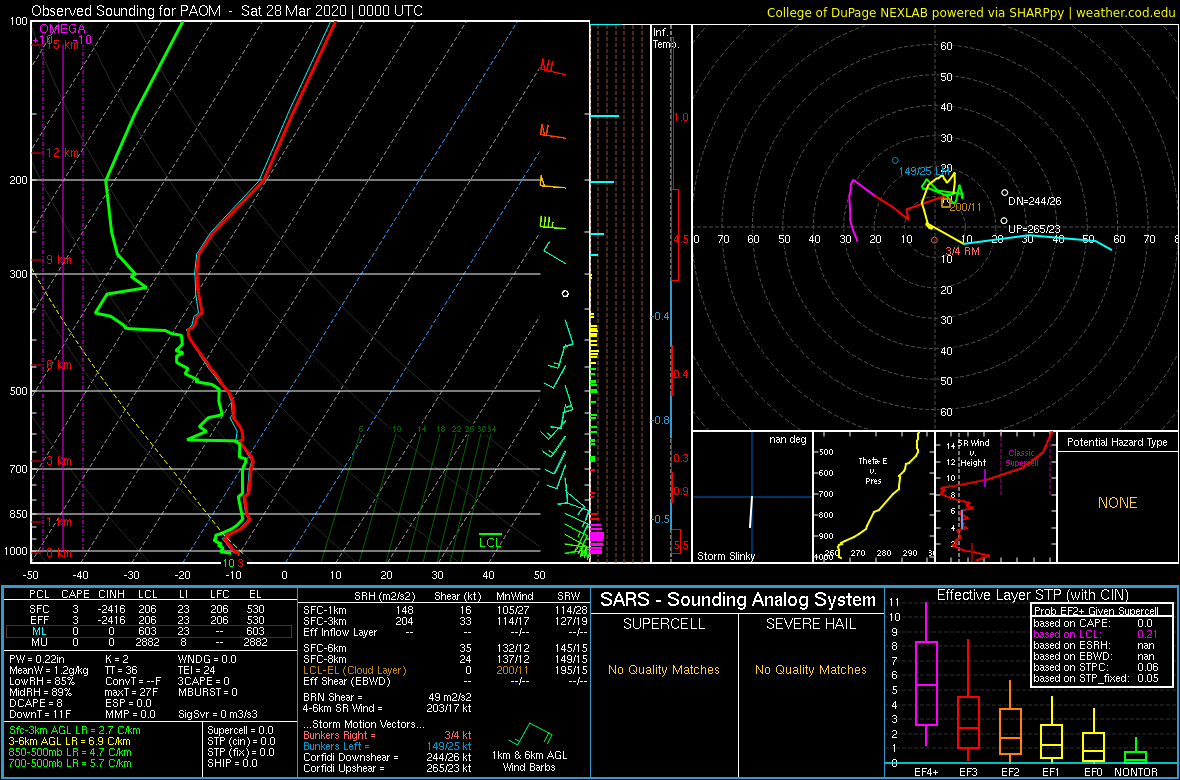
Task: Click the NONE hazard type label
Action: [1117, 503]
